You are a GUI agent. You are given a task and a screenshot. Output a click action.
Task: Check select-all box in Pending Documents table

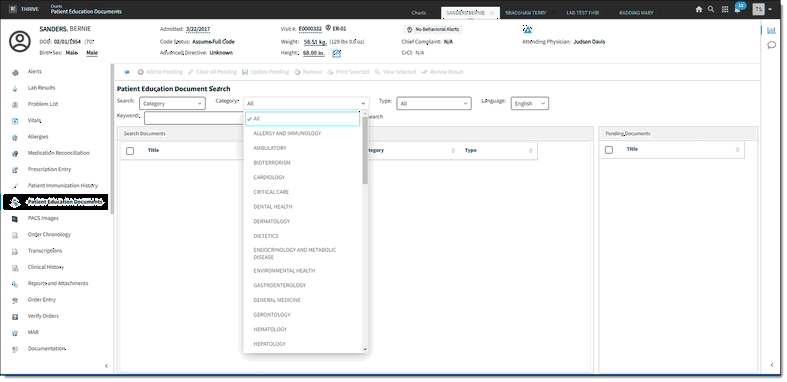click(x=609, y=150)
